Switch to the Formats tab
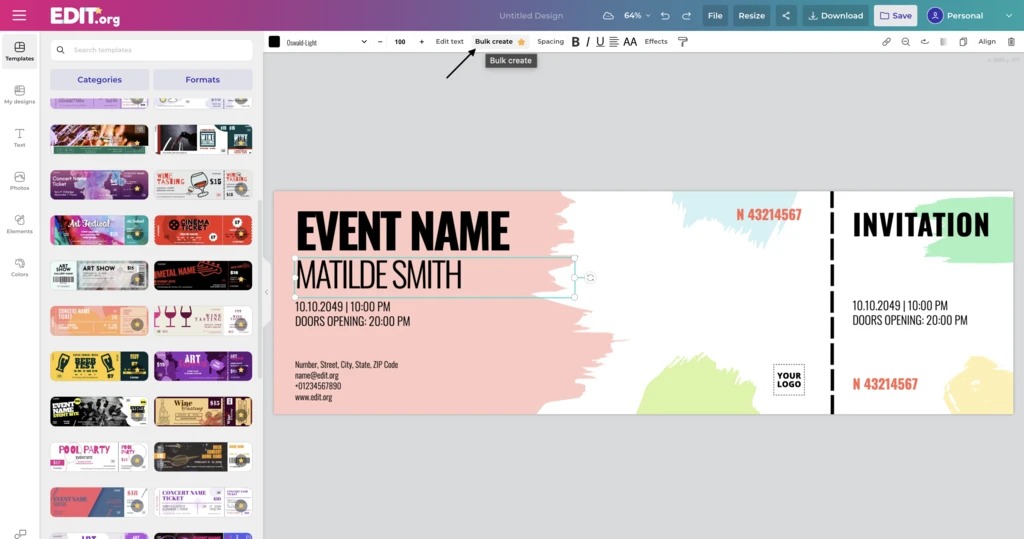The height and width of the screenshot is (539, 1024). (202, 80)
